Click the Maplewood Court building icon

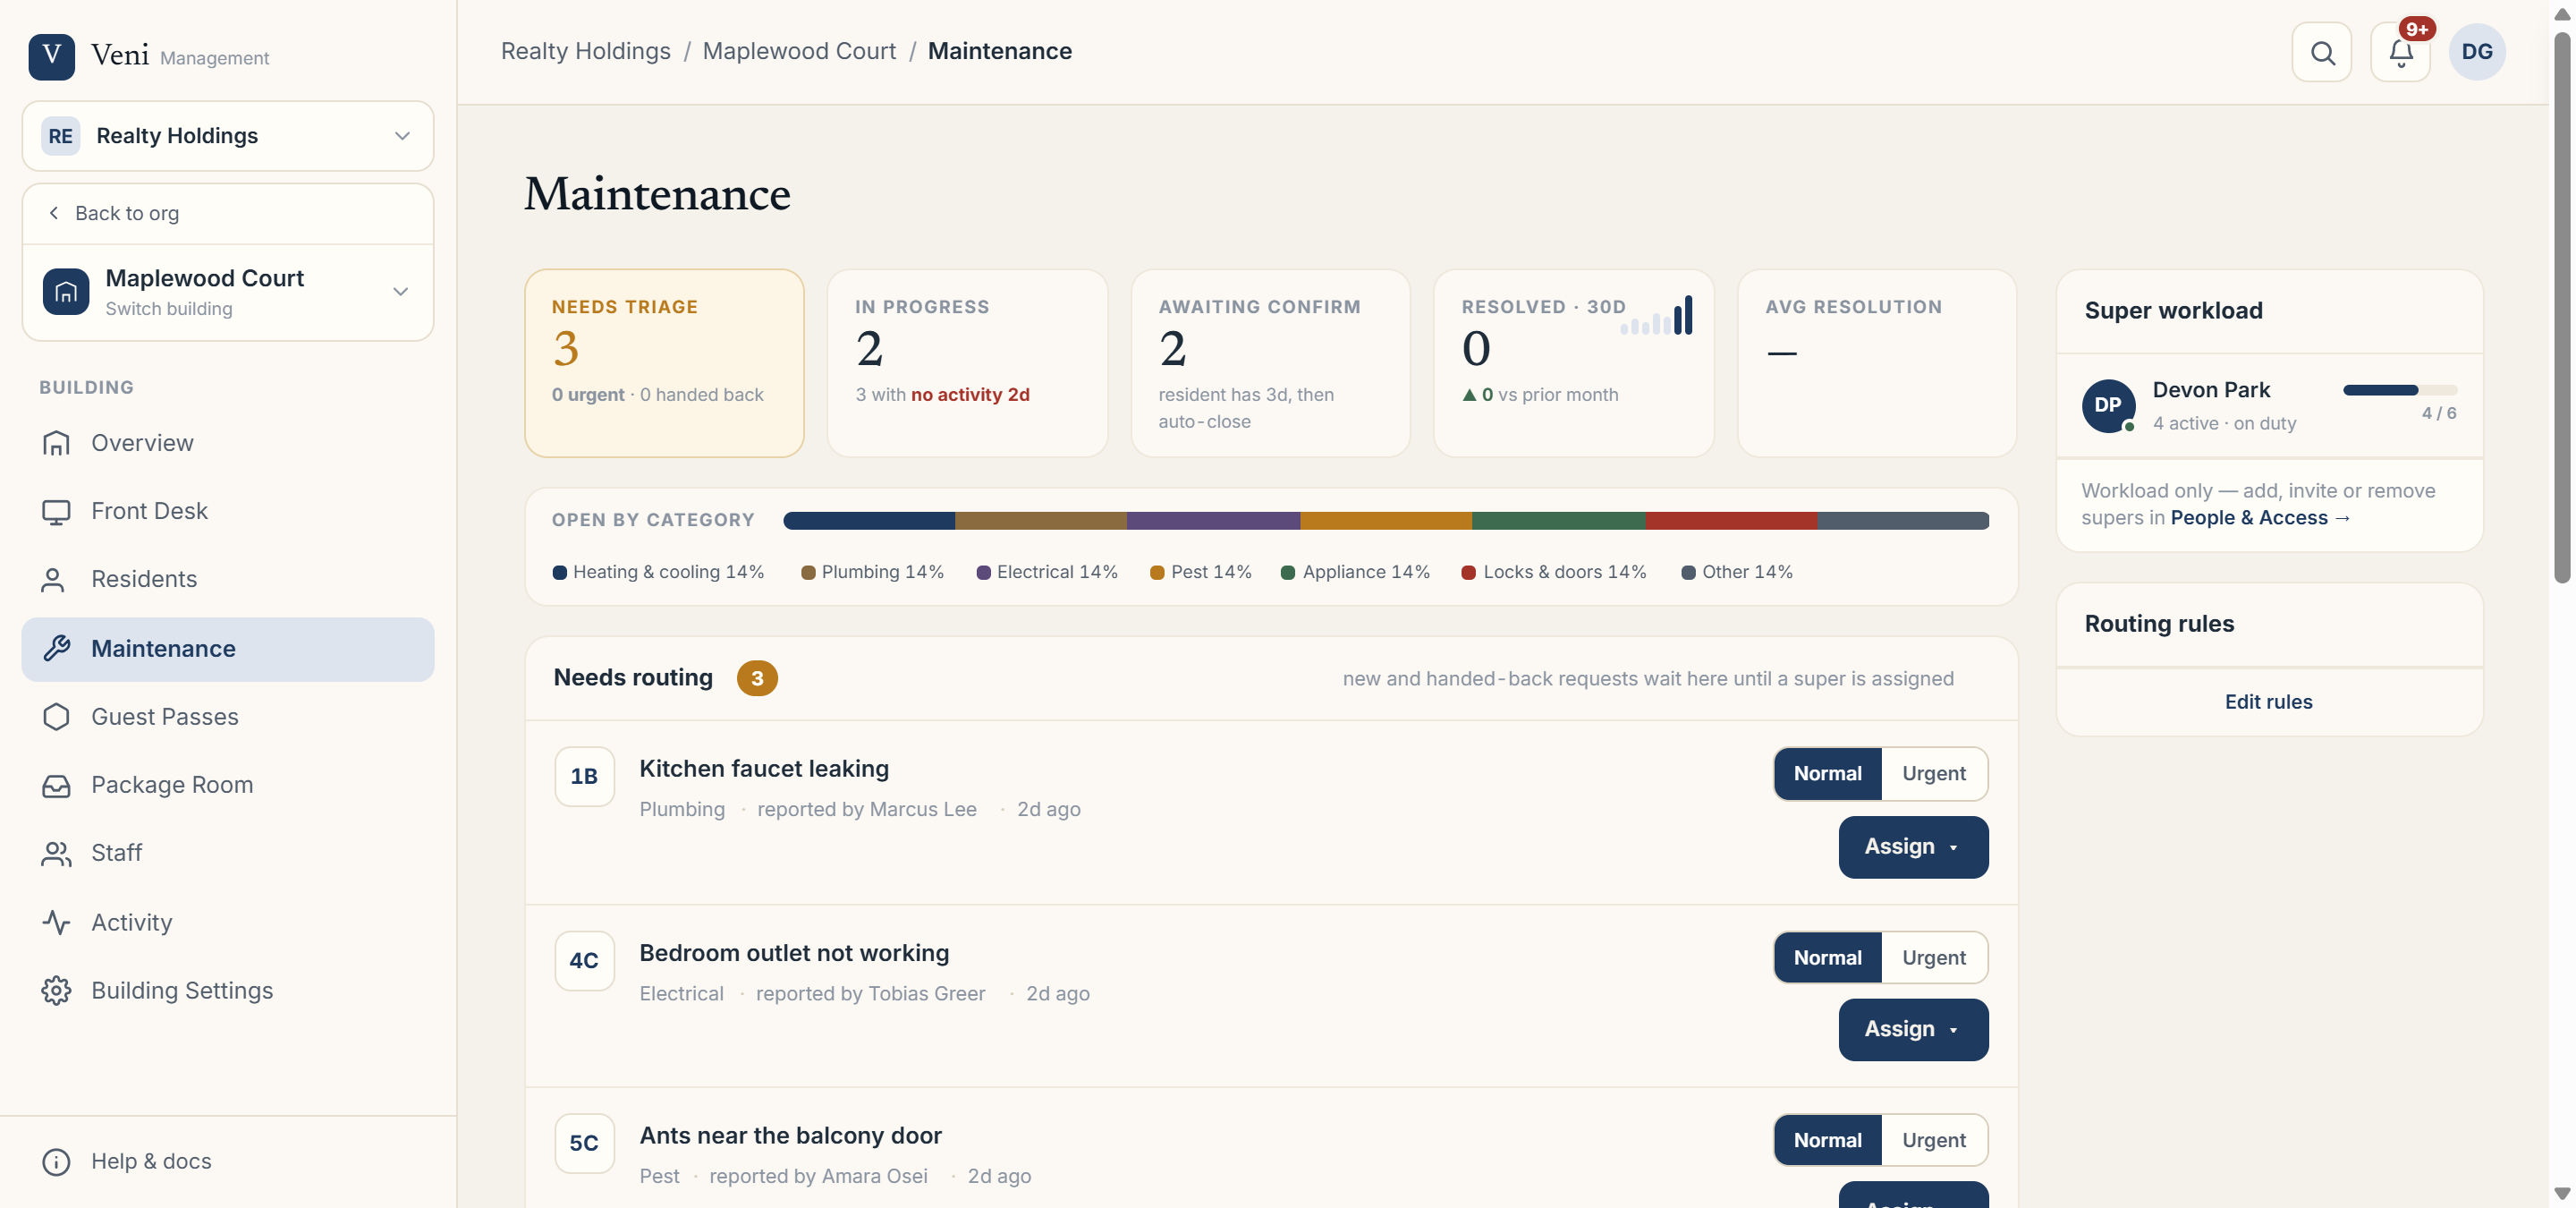(66, 292)
